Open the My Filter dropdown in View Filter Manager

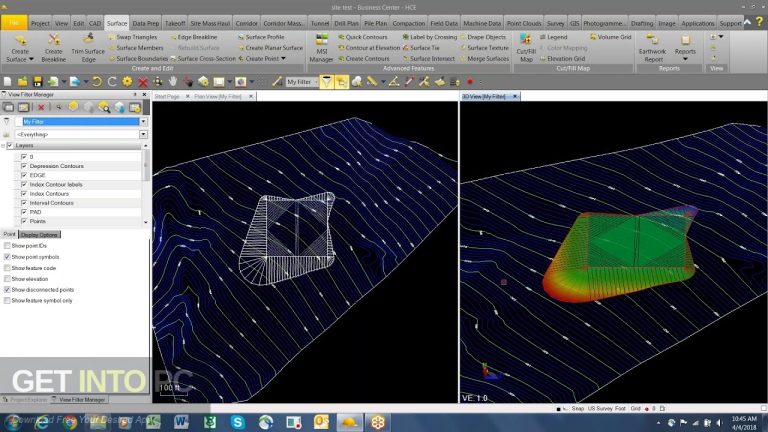143,121
